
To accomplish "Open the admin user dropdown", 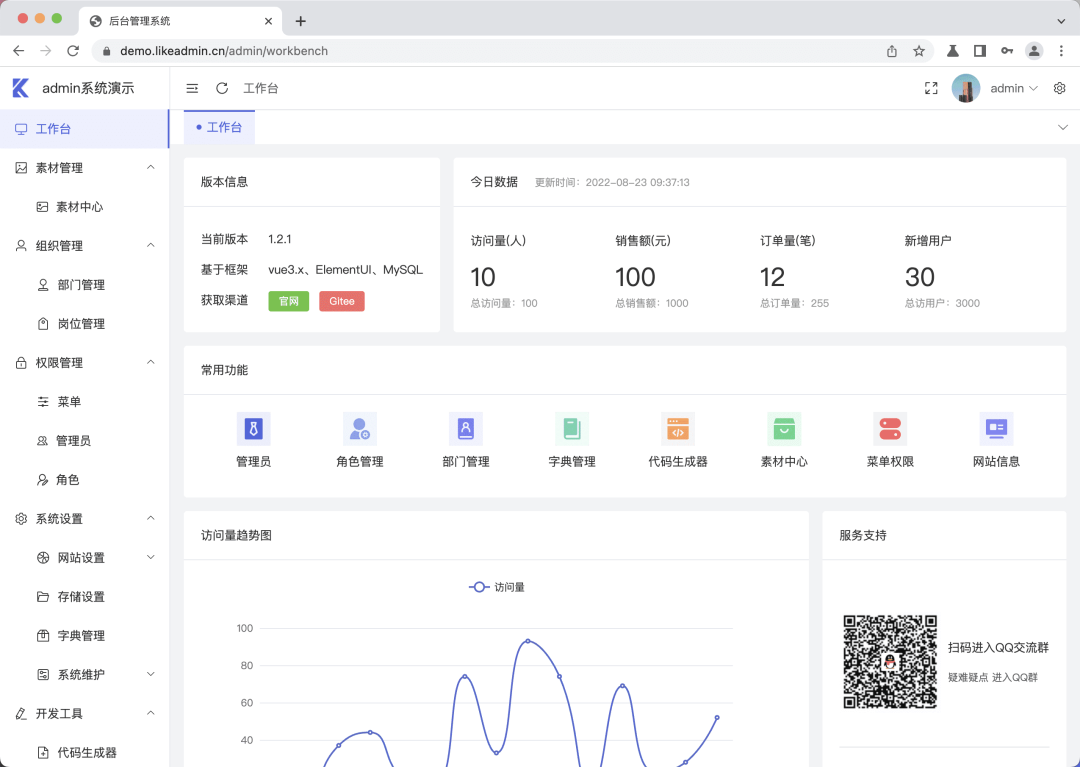I will click(x=1013, y=88).
